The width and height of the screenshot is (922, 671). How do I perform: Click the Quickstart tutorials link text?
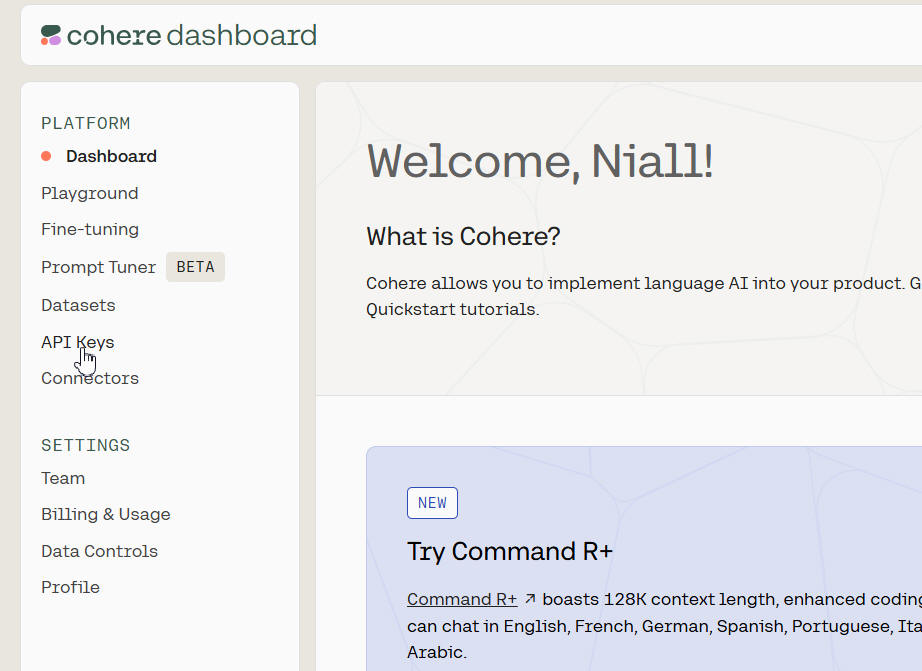[x=453, y=309]
